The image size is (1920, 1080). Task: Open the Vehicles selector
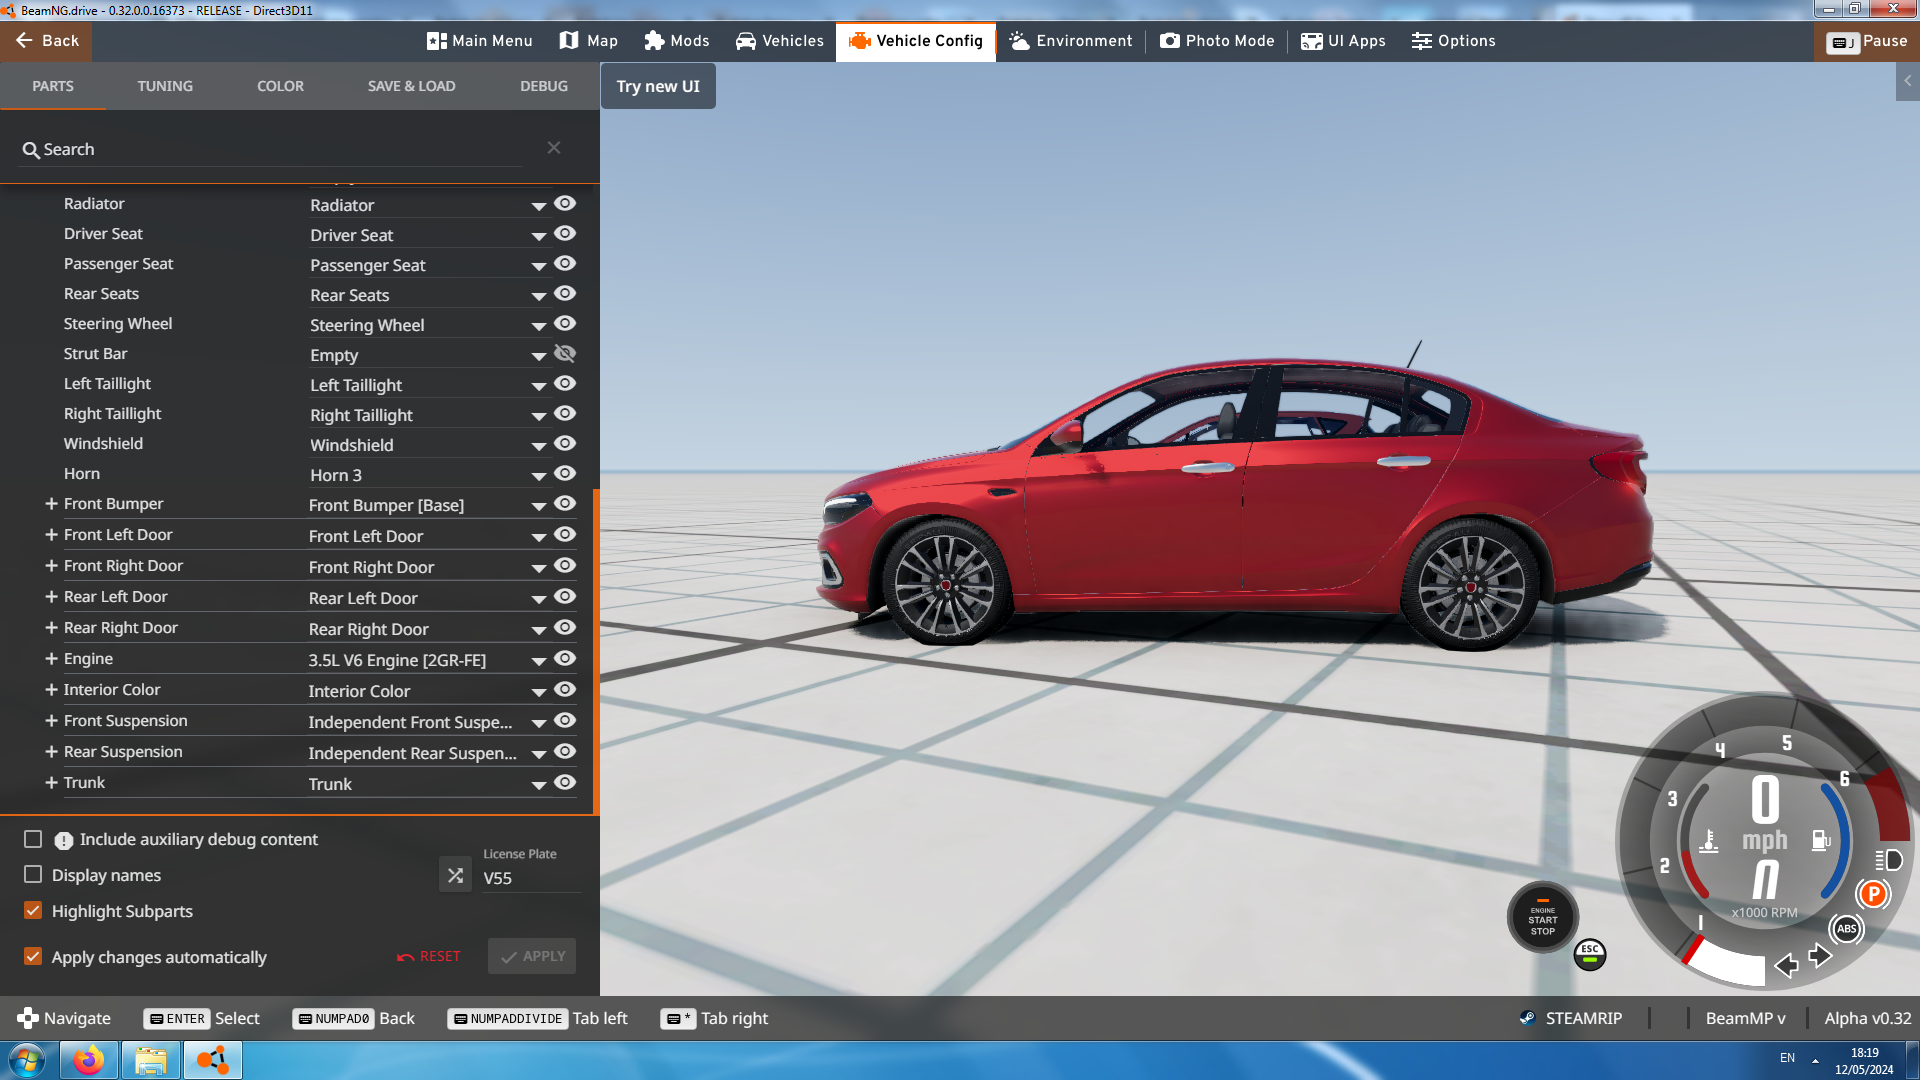780,41
